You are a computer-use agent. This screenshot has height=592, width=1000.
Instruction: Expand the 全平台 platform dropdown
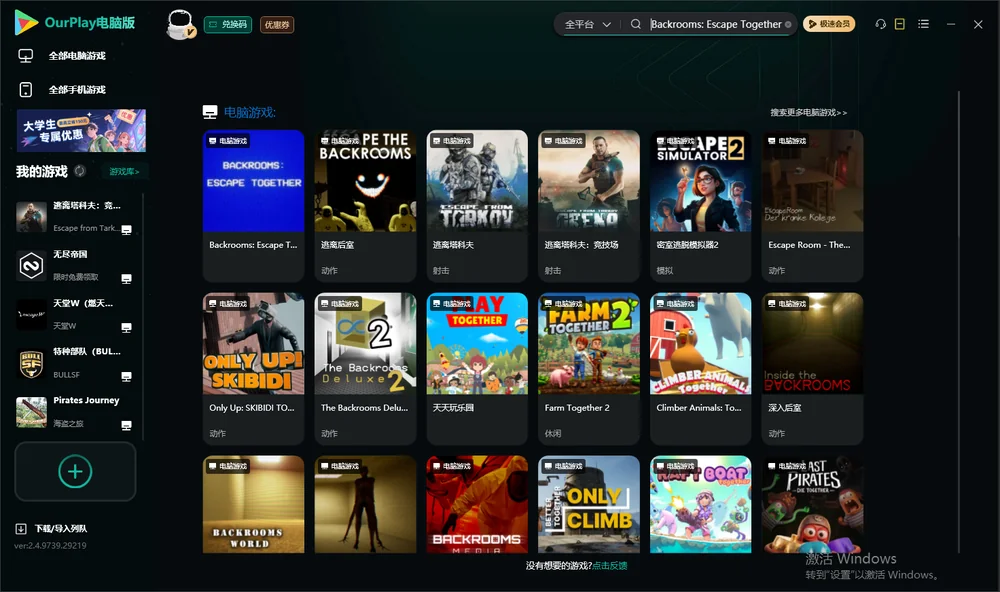[587, 24]
